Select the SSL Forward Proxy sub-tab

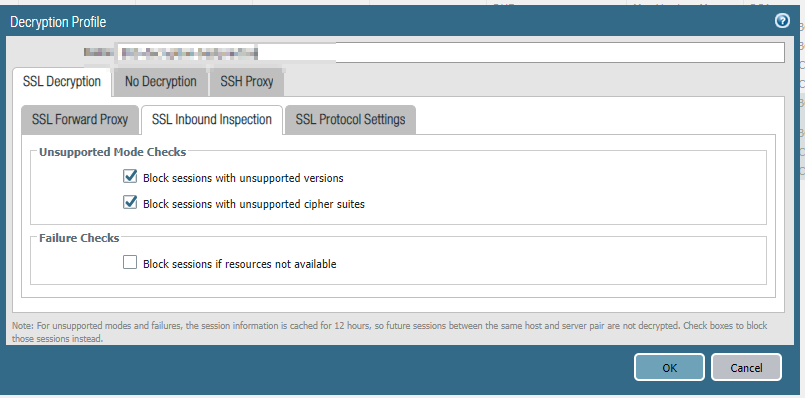pyautogui.click(x=80, y=120)
